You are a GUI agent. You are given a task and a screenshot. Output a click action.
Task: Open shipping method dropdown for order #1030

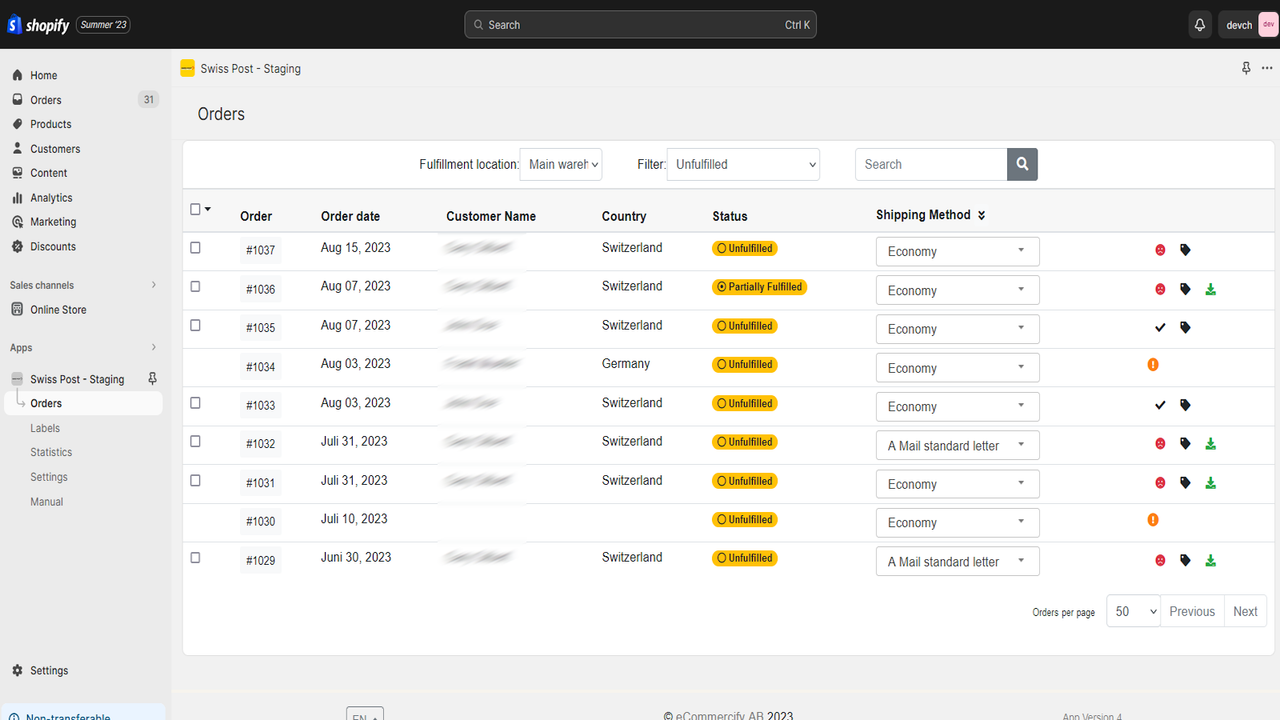958,522
